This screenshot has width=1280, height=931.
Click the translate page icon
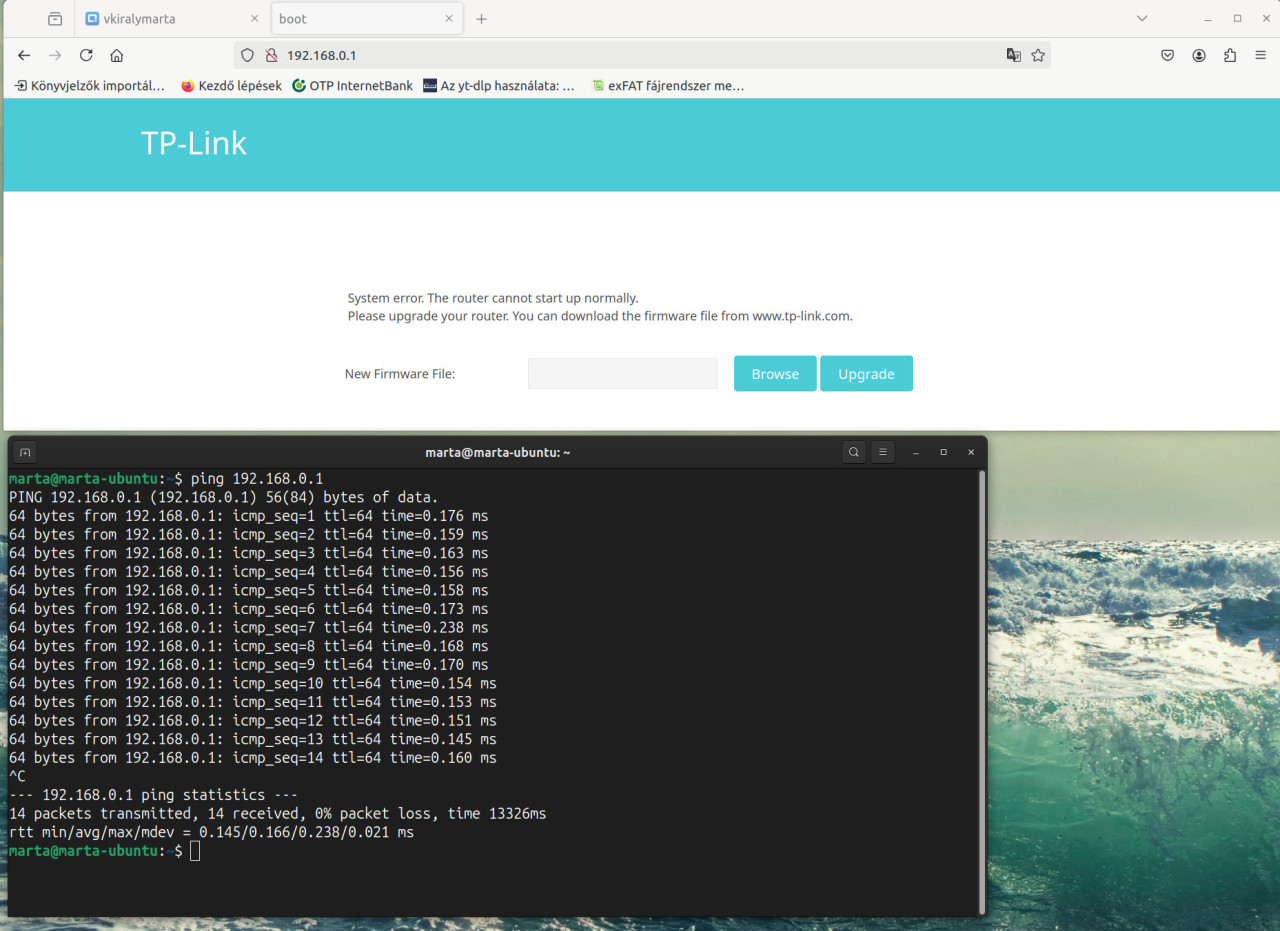point(1013,56)
